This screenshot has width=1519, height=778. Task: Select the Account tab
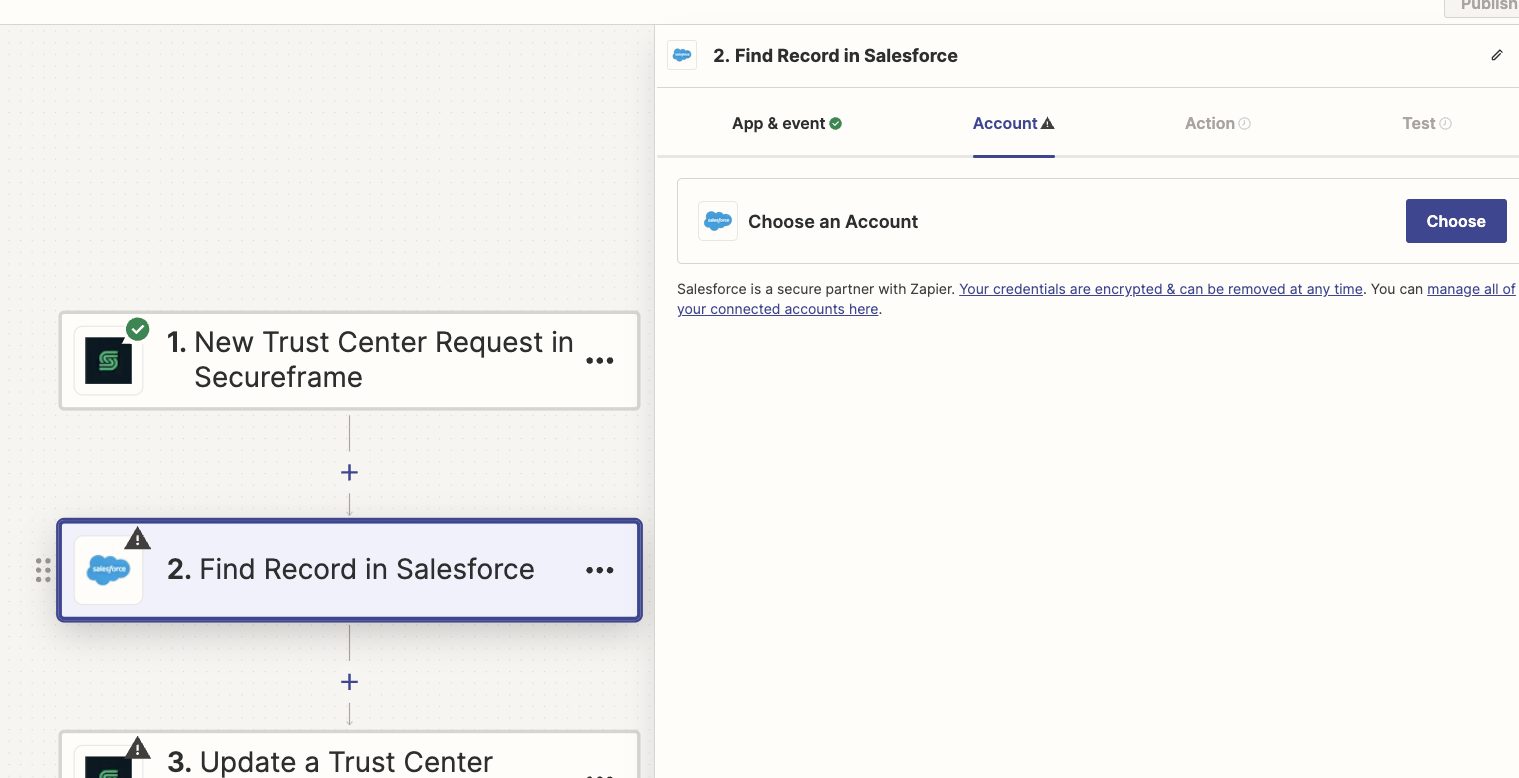pyautogui.click(x=1013, y=123)
